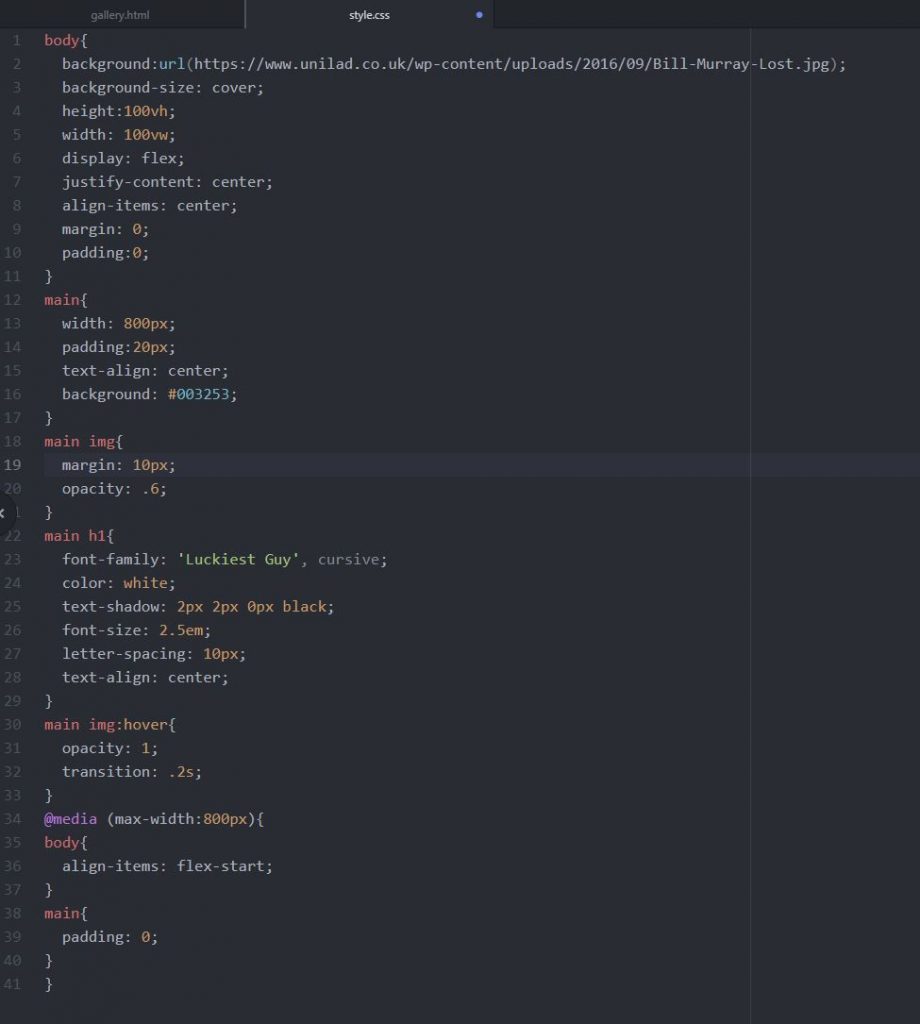Click 'text-align: center;' on line 15
The width and height of the screenshot is (920, 1024).
click(145, 371)
